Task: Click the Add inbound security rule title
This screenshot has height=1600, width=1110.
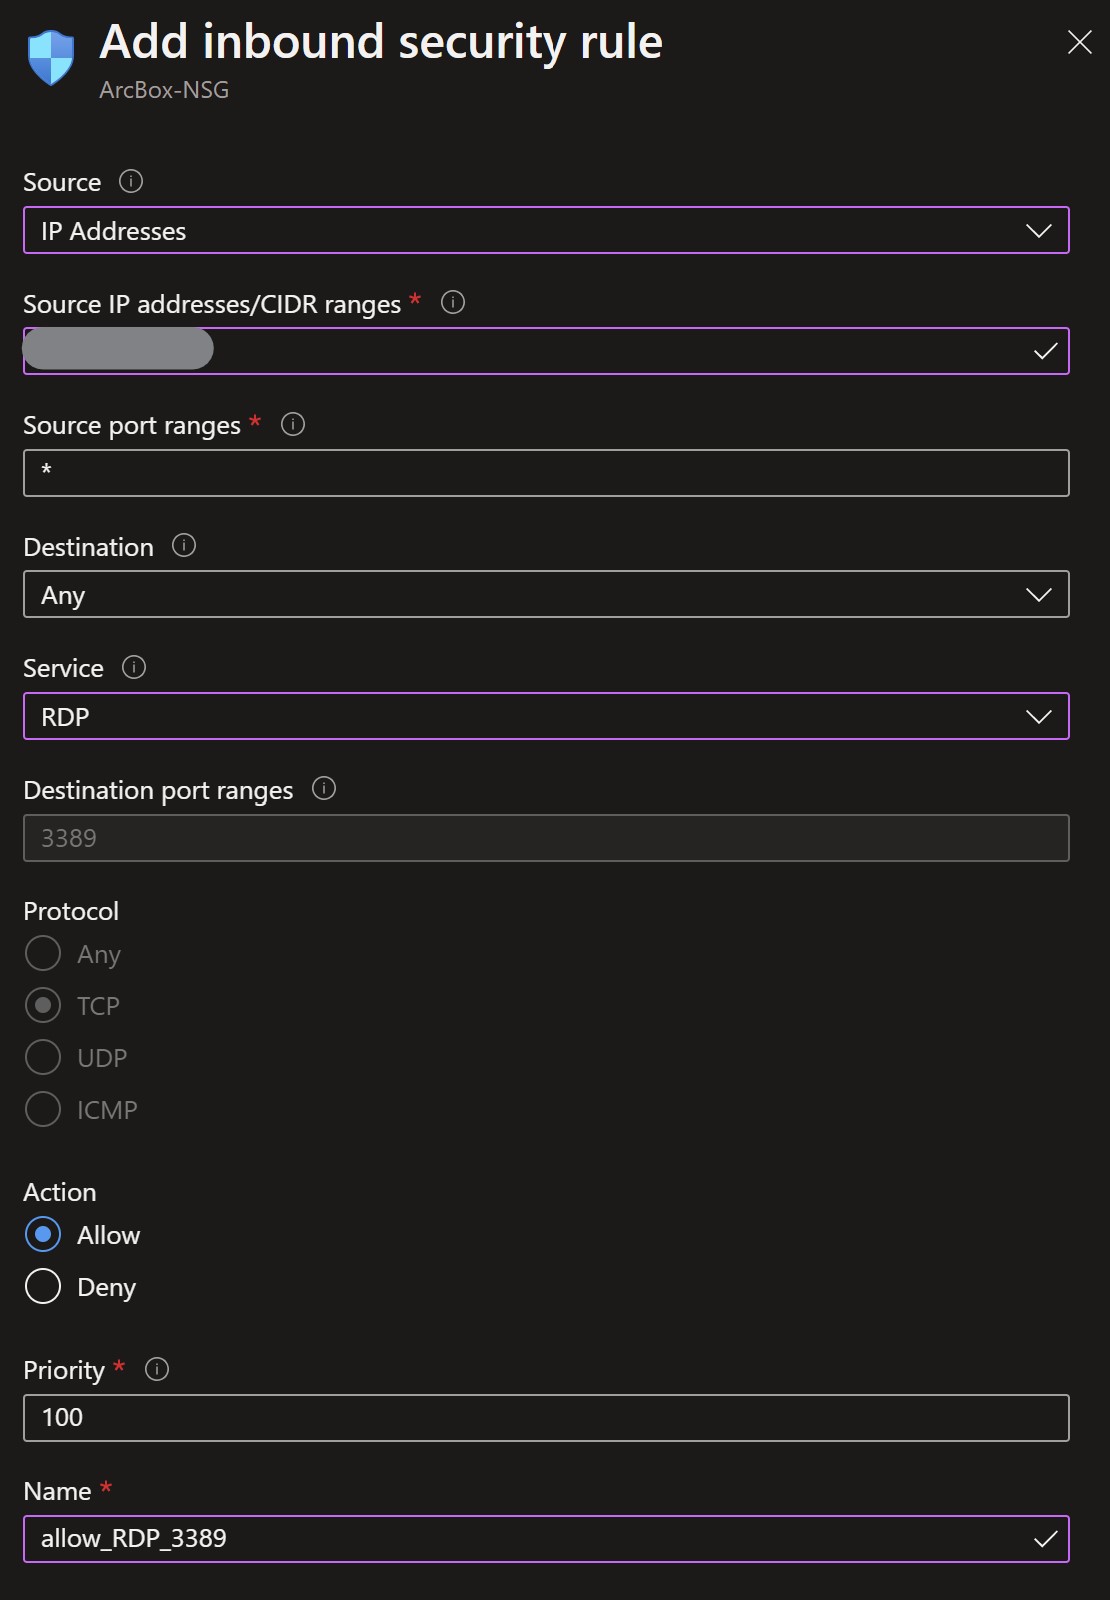Action: tap(381, 43)
